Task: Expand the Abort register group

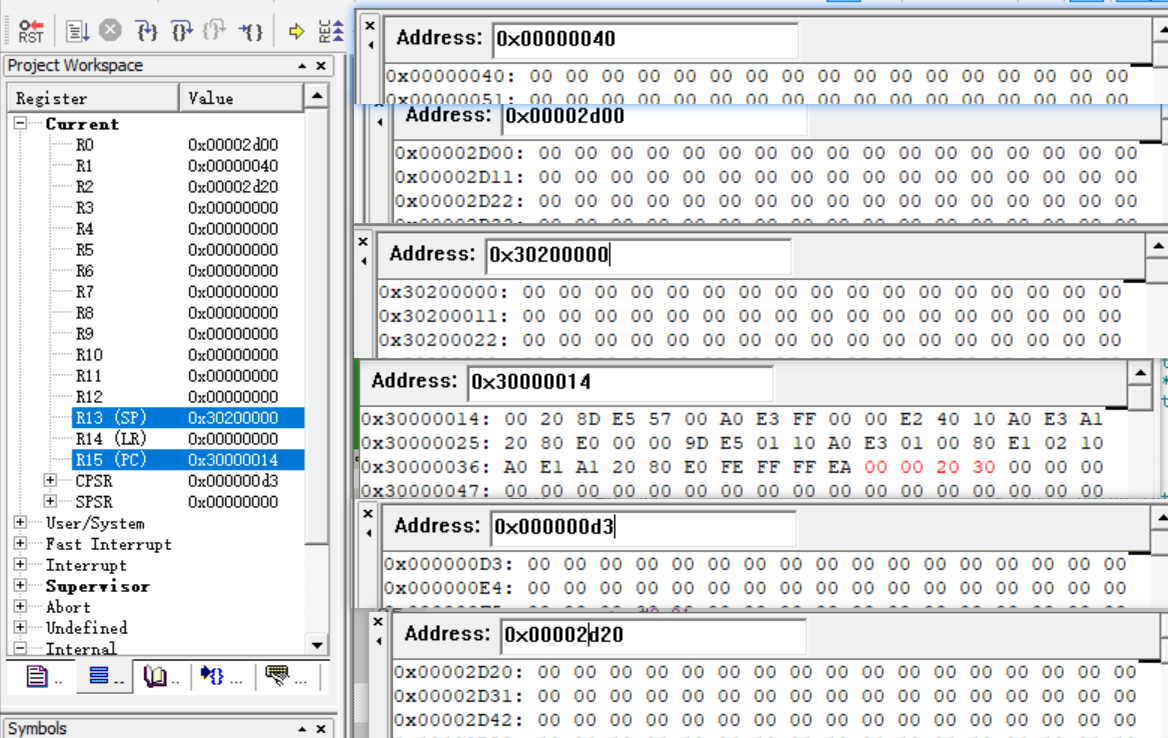Action: [20, 606]
